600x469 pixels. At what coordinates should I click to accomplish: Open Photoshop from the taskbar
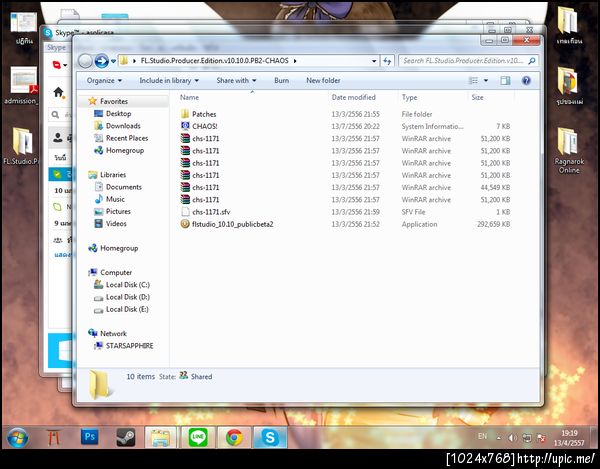(89, 437)
